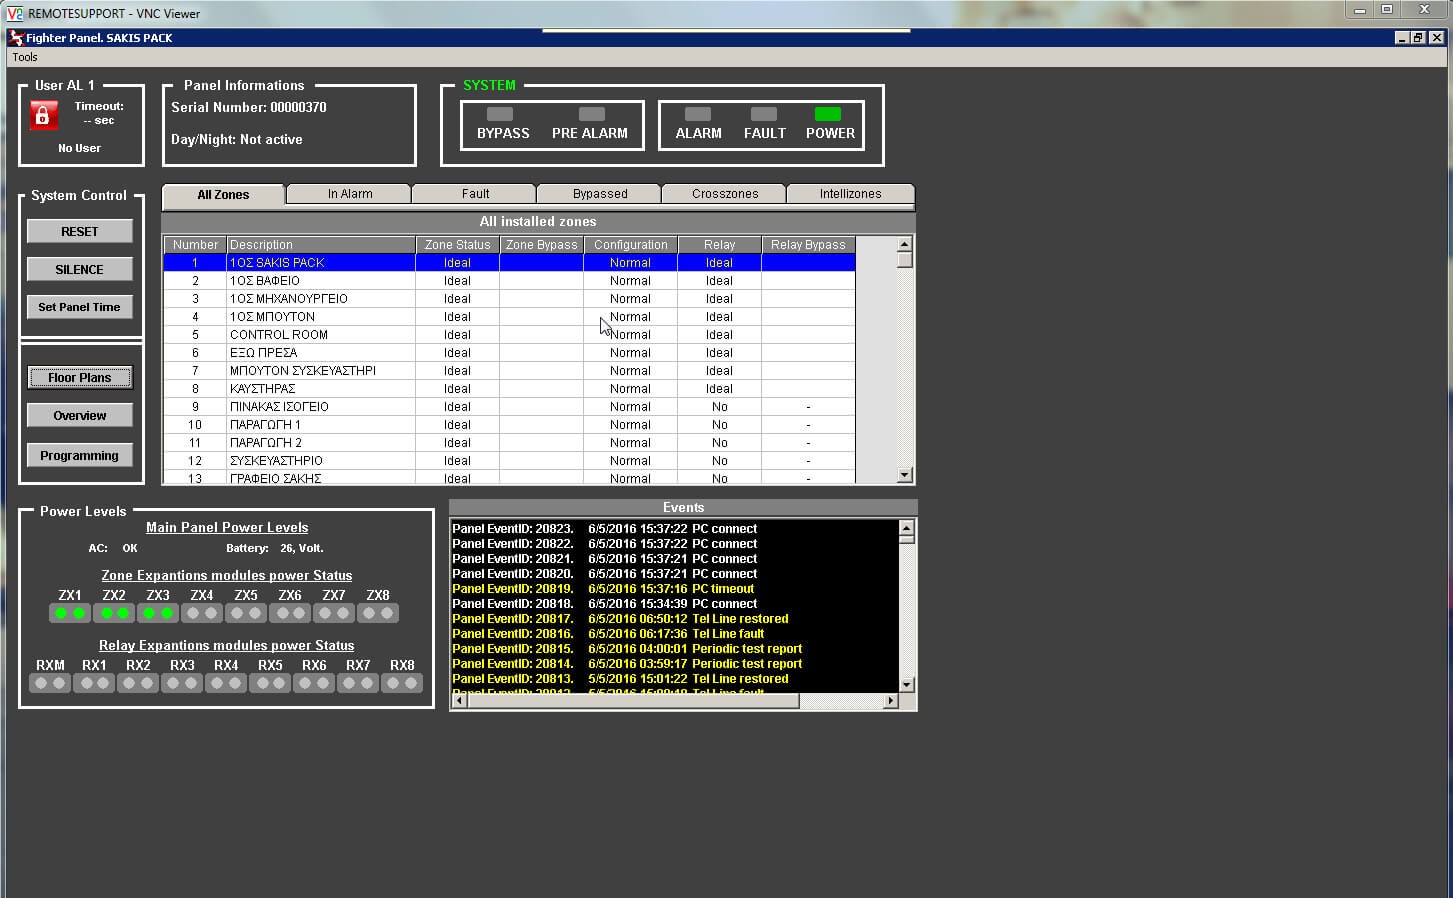
Task: Click the Events horizontal scrollbar right arrow
Action: point(890,701)
